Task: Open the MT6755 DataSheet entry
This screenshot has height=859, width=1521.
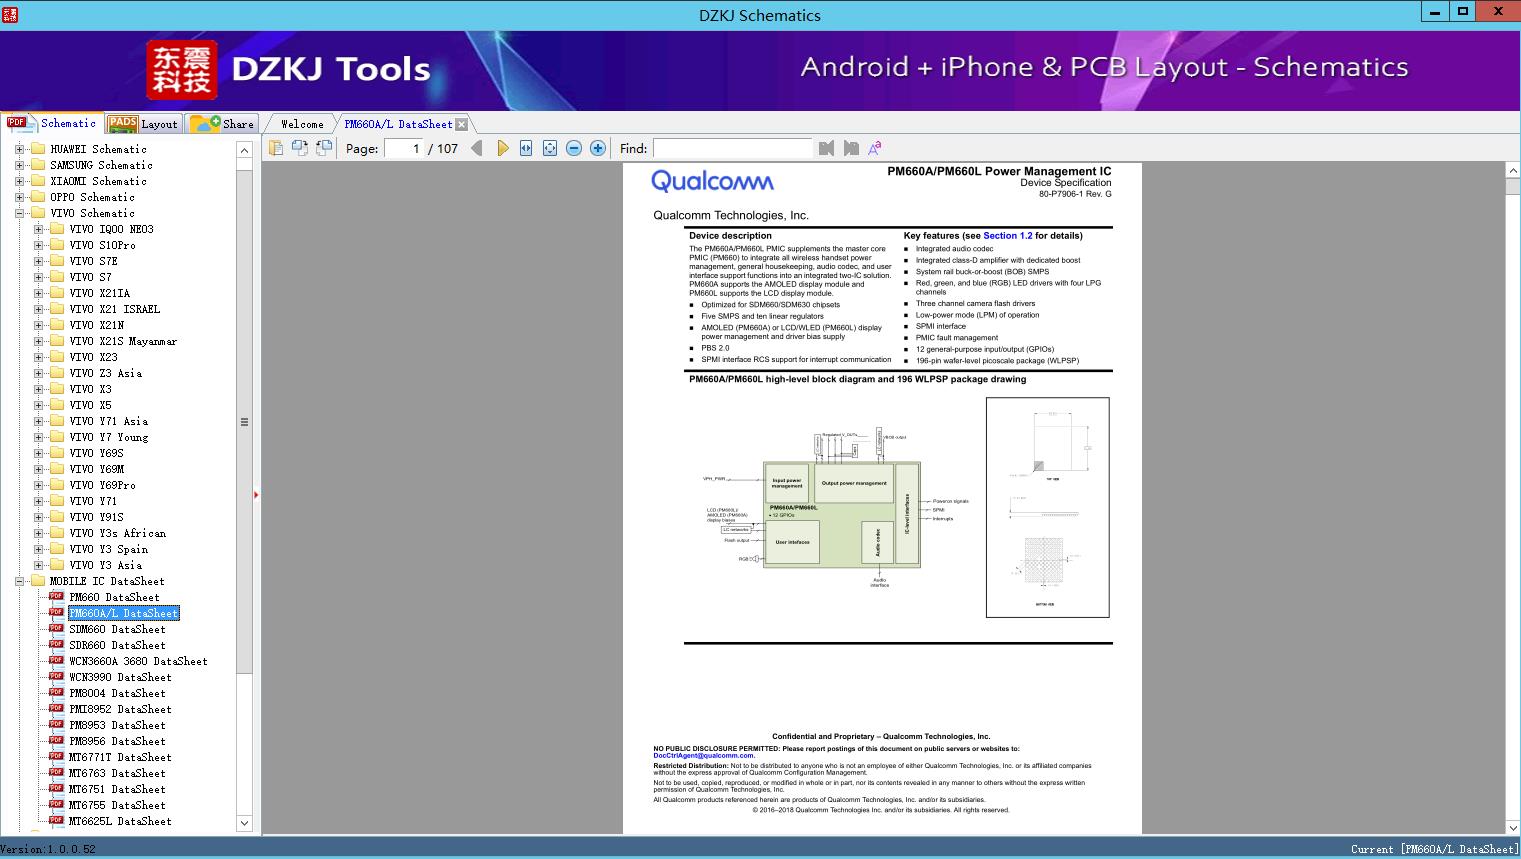Action: [117, 805]
